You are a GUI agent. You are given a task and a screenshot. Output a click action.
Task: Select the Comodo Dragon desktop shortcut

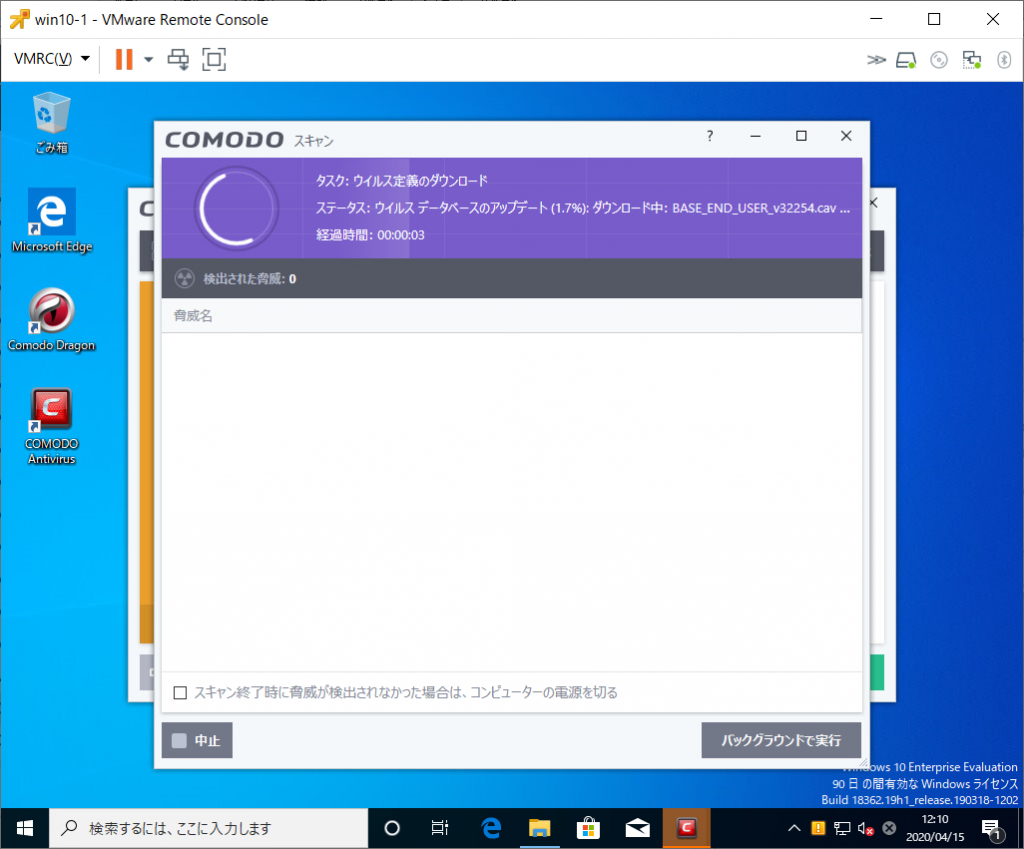click(52, 320)
